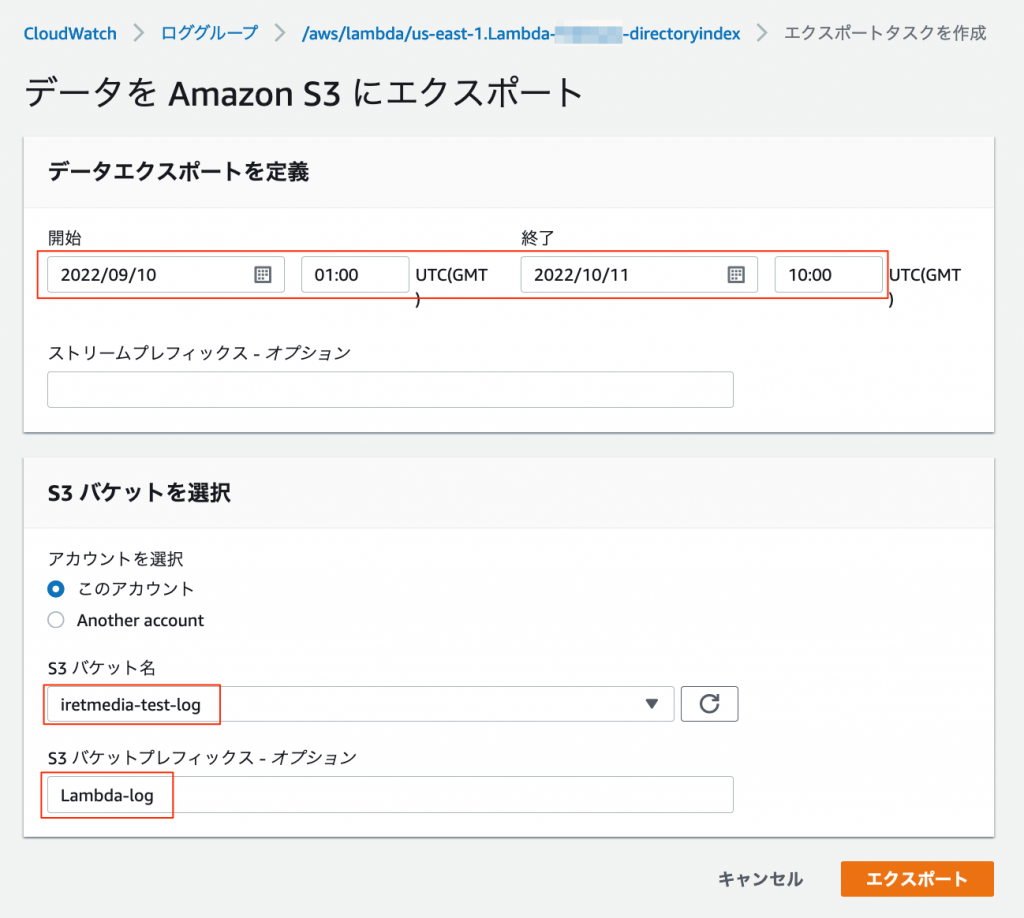1024x918 pixels.
Task: Select the このアカウント radio button
Action: tap(56, 589)
